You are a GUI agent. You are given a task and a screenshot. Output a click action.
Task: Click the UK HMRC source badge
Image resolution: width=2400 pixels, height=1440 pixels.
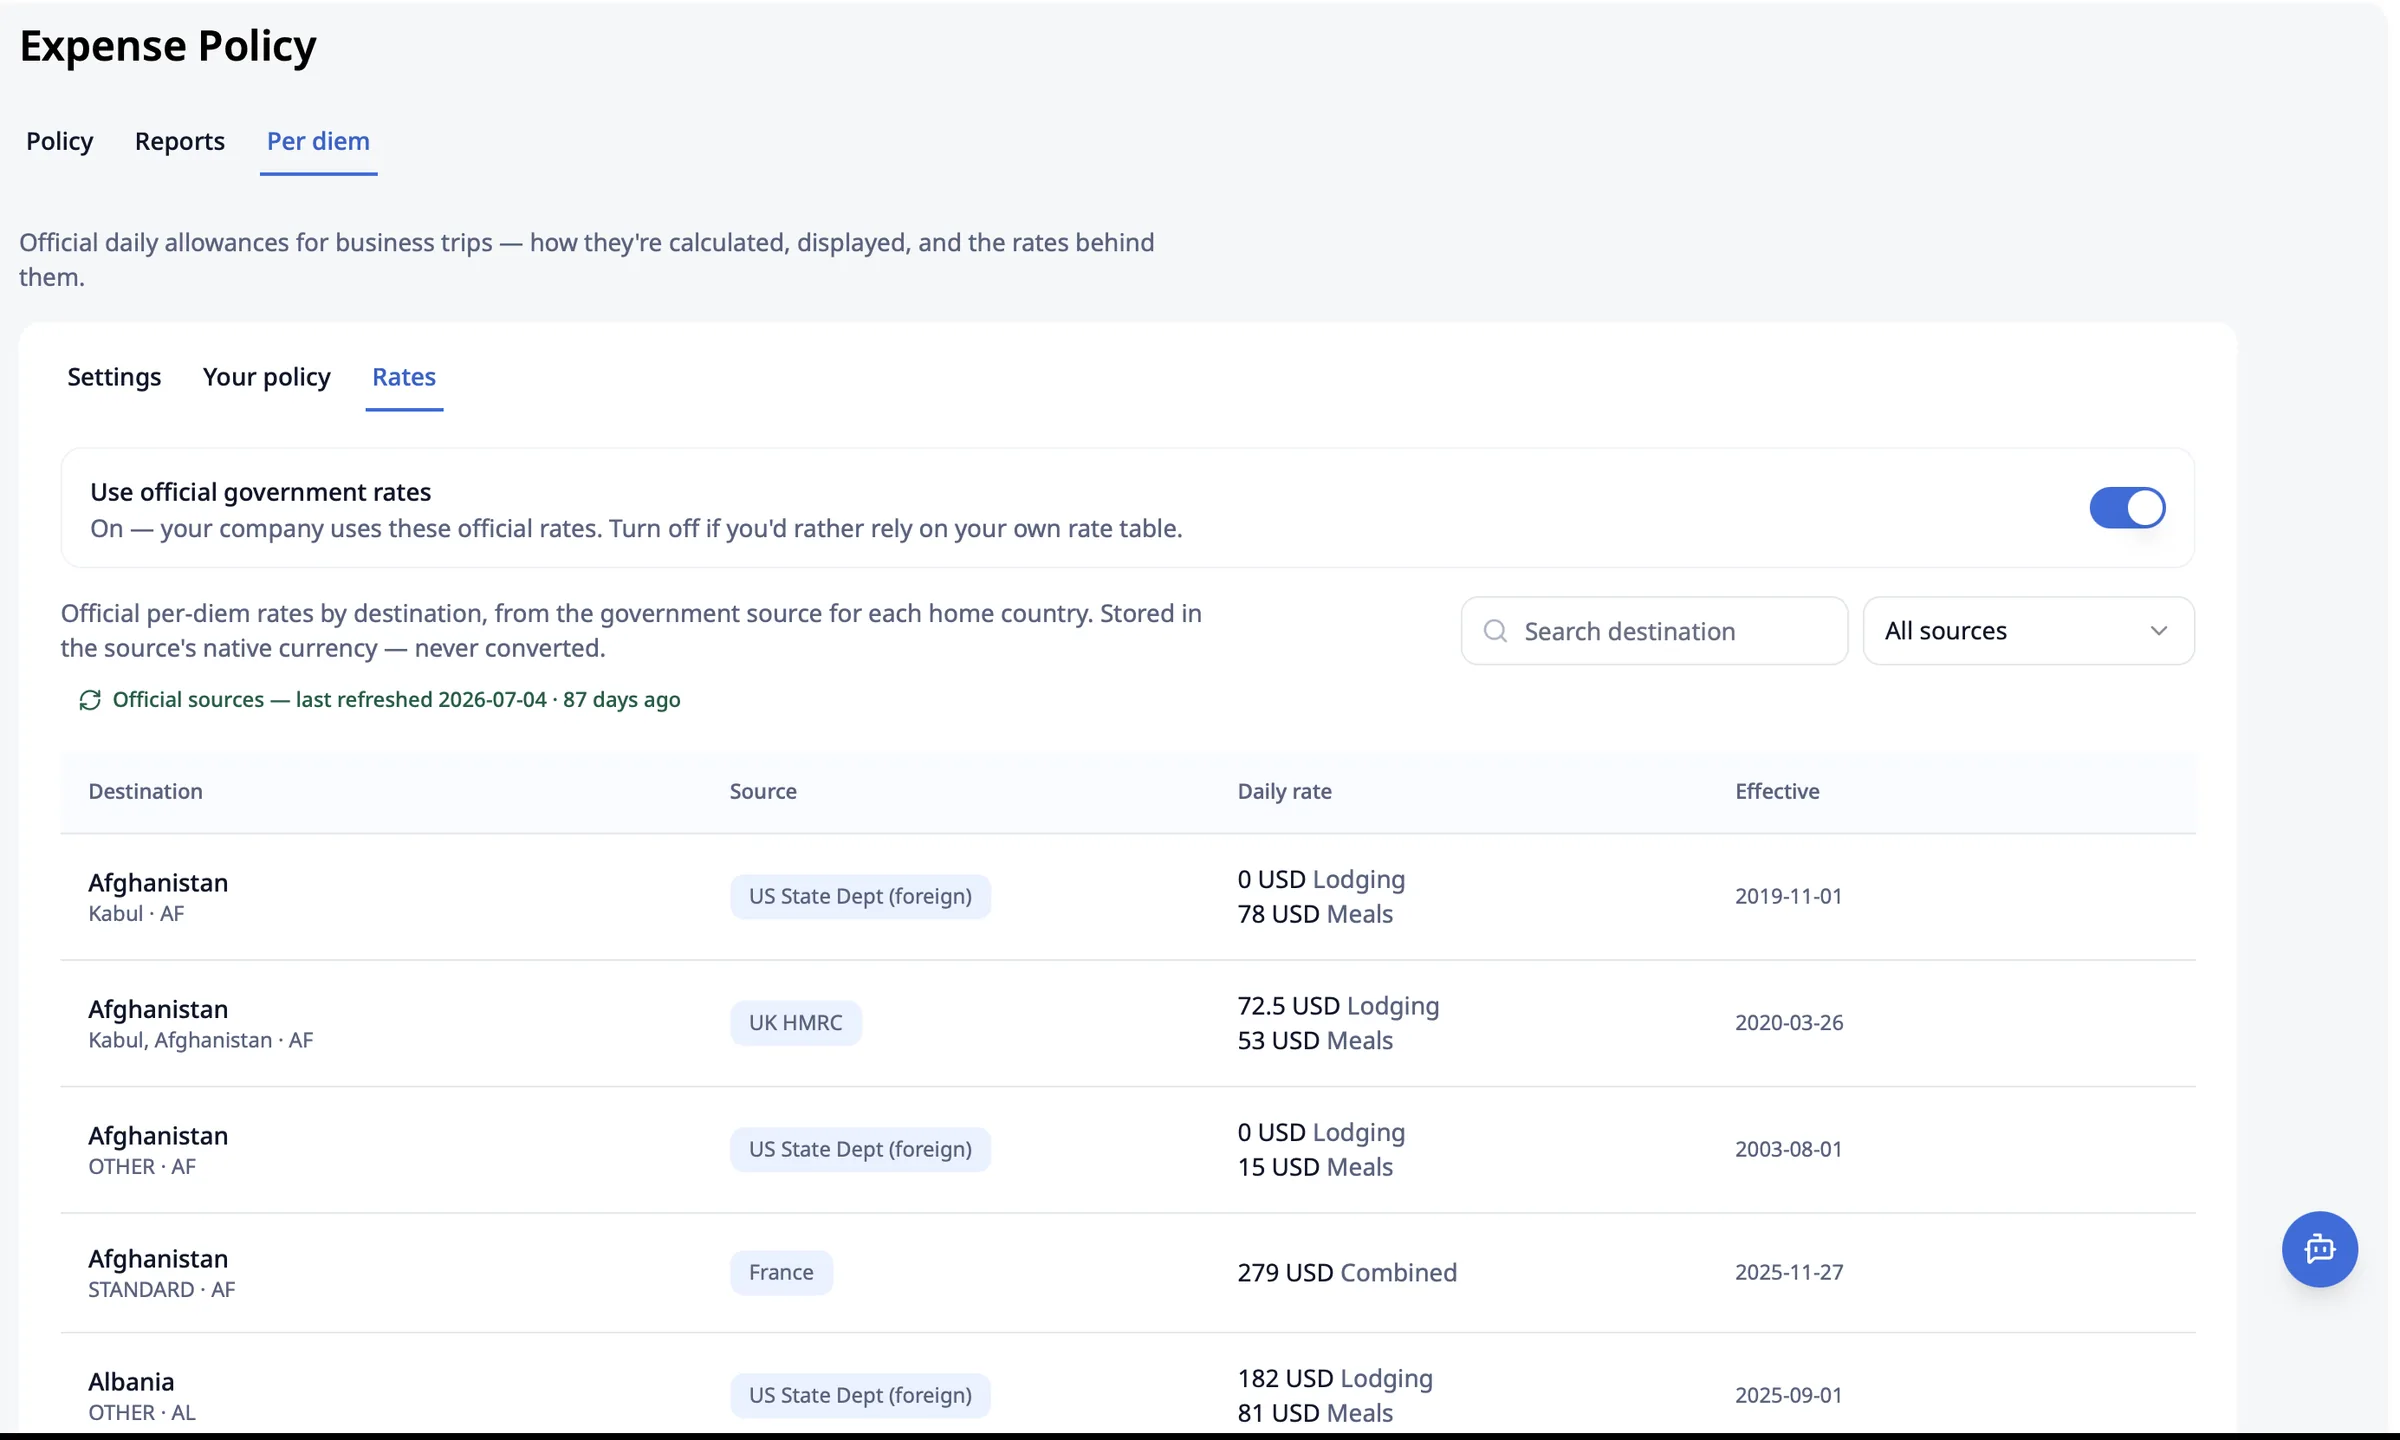[x=795, y=1023]
